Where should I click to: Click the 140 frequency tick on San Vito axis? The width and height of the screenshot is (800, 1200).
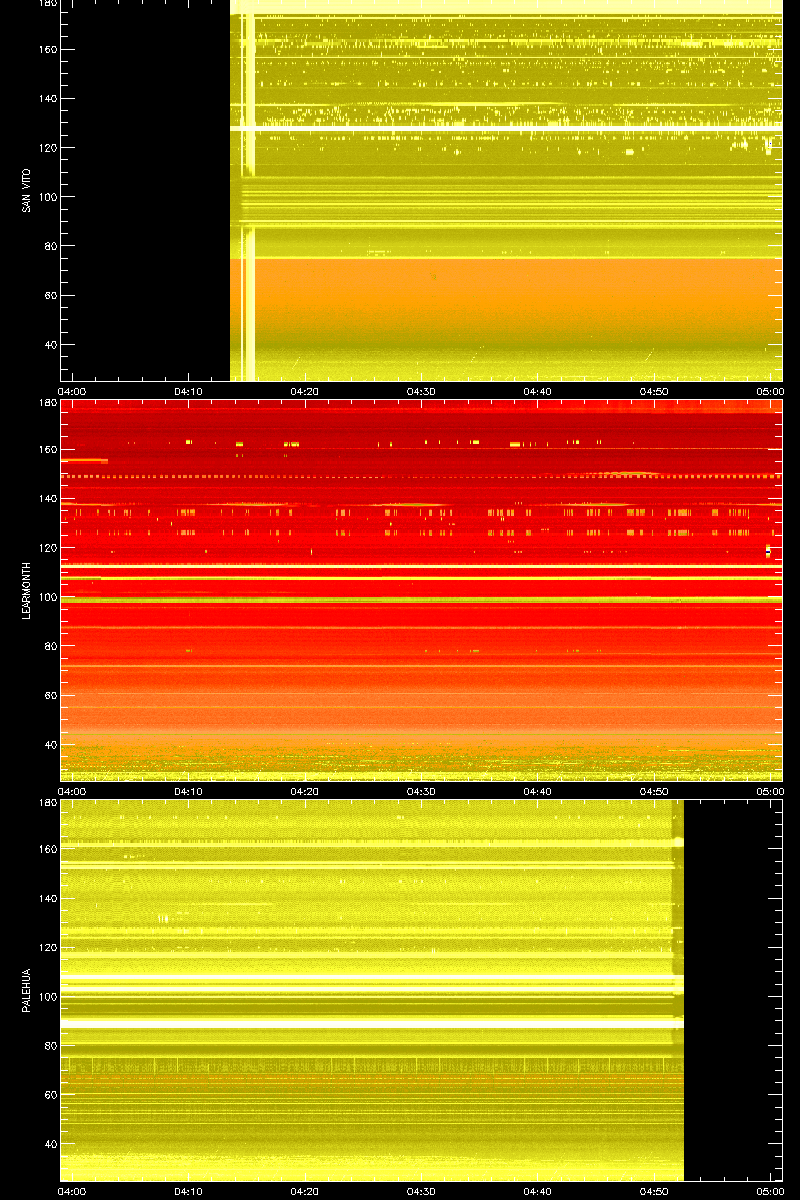point(47,98)
